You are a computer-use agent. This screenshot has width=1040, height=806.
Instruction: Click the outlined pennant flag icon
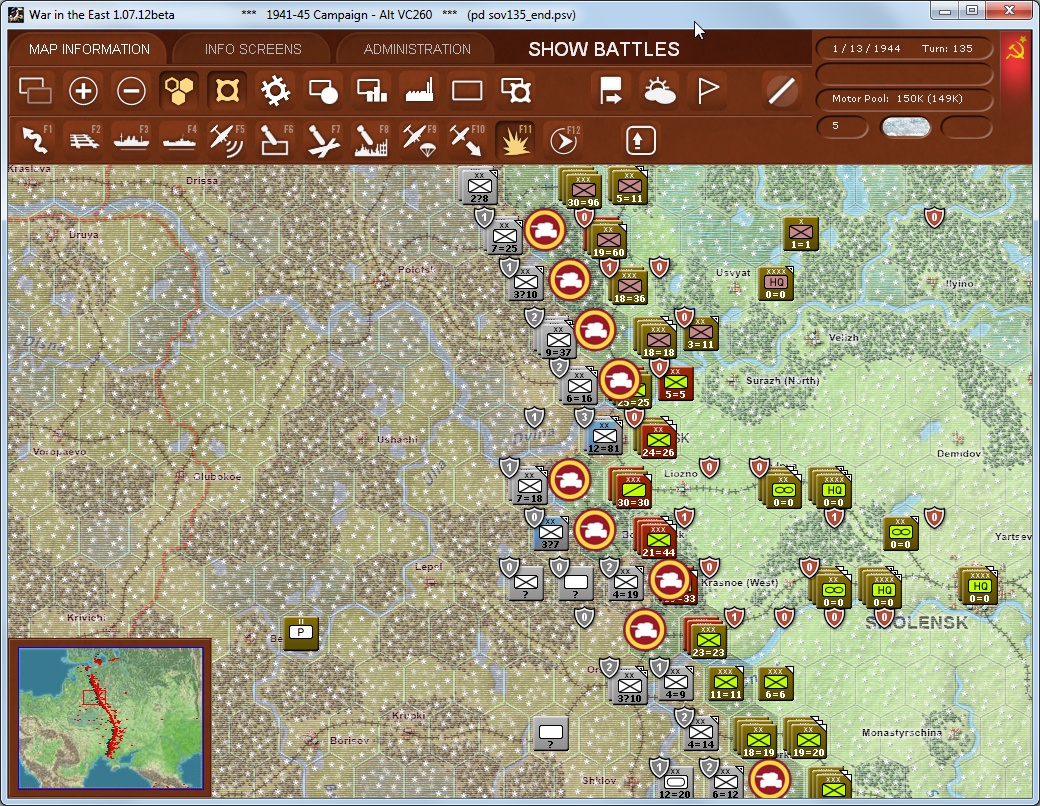coord(708,91)
